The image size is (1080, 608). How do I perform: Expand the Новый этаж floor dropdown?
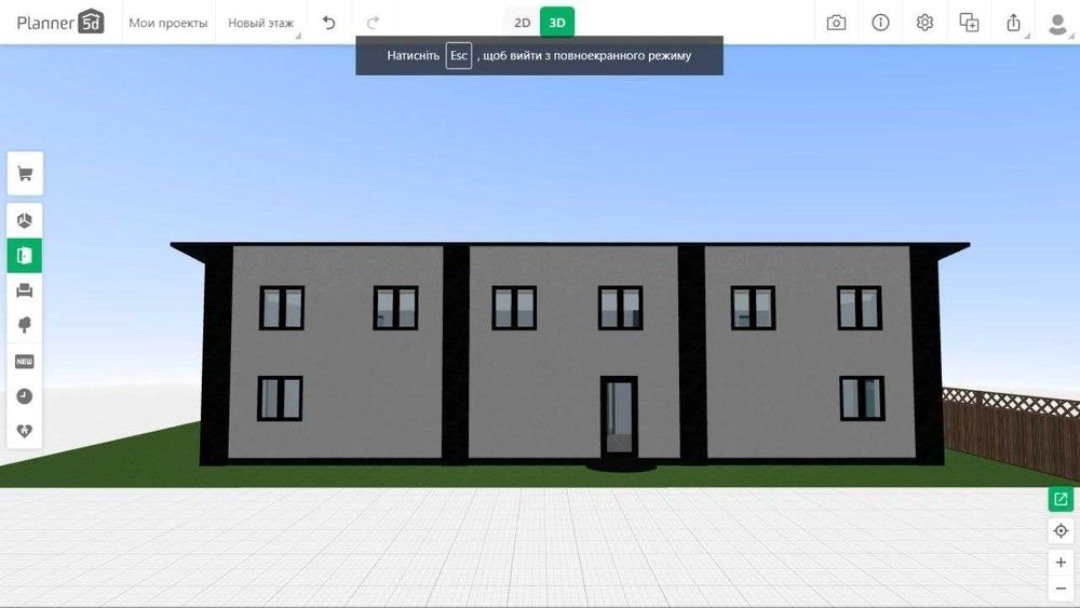(x=261, y=22)
